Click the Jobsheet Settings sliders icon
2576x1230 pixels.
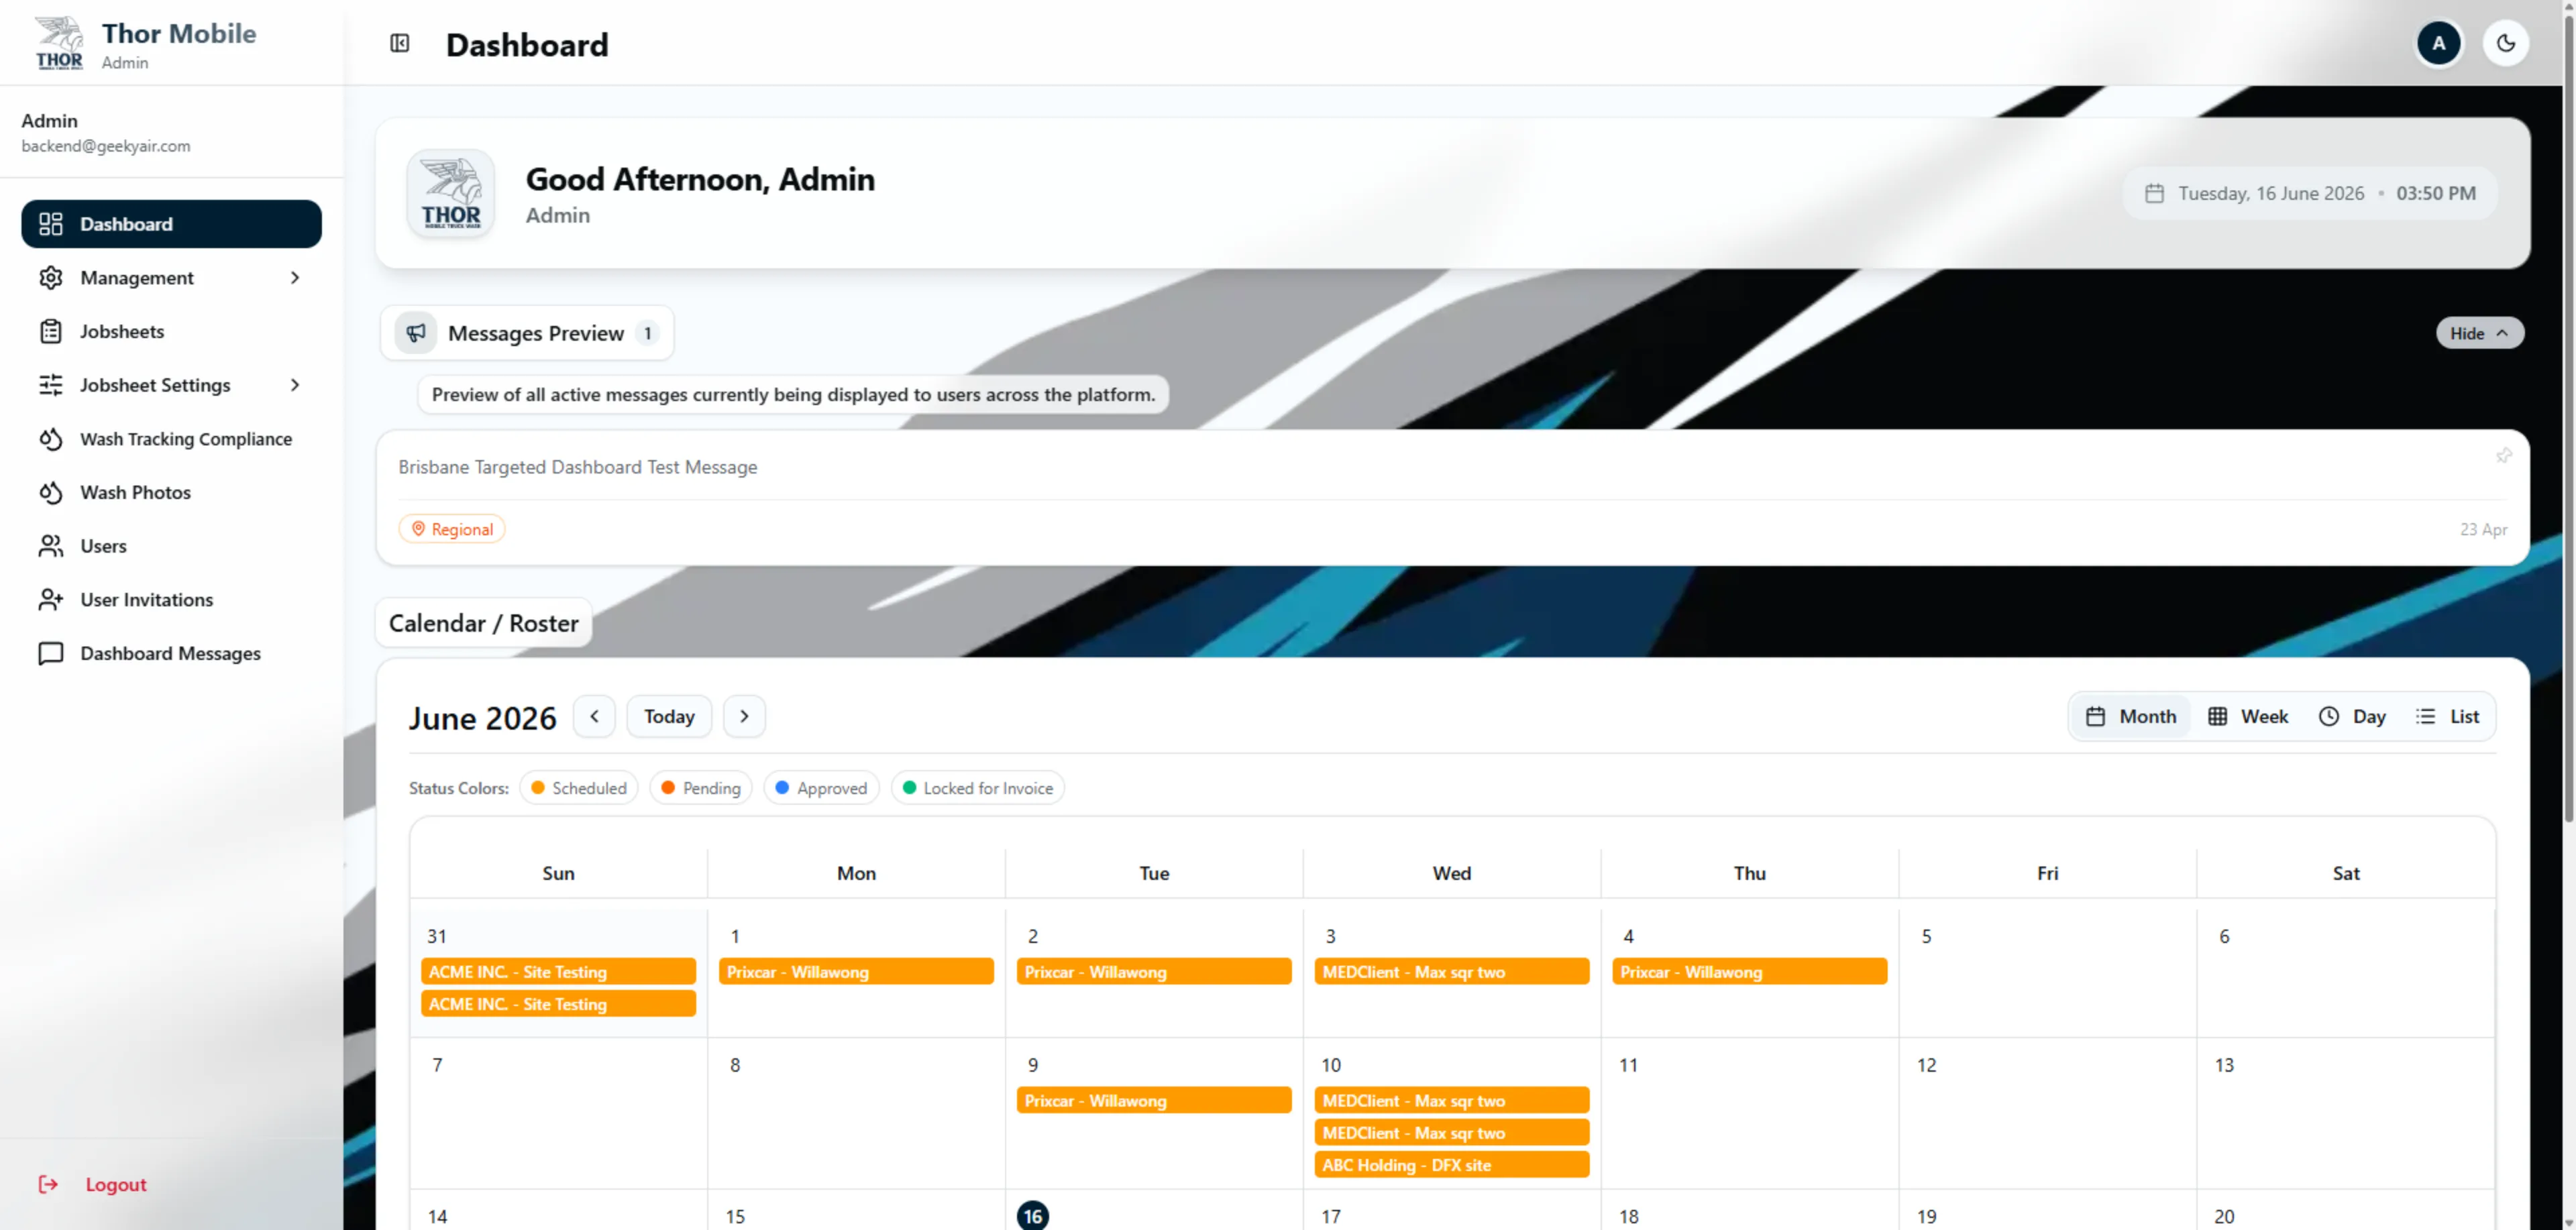(51, 385)
